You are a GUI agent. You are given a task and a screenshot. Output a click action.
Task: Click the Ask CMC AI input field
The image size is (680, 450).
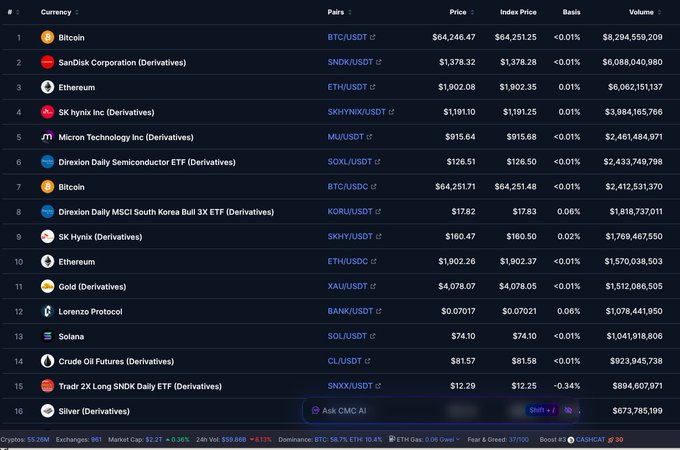click(x=441, y=411)
